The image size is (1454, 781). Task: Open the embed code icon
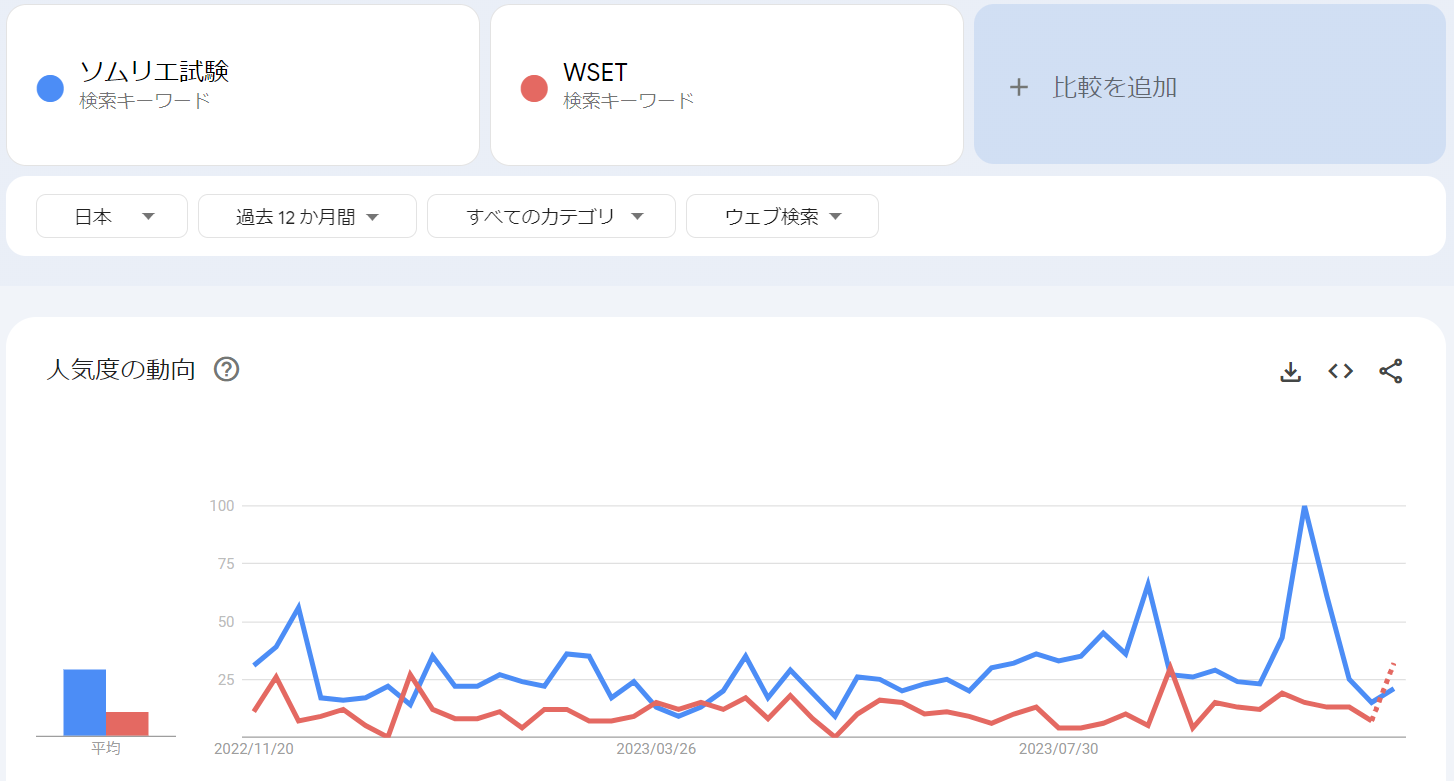tap(1341, 371)
